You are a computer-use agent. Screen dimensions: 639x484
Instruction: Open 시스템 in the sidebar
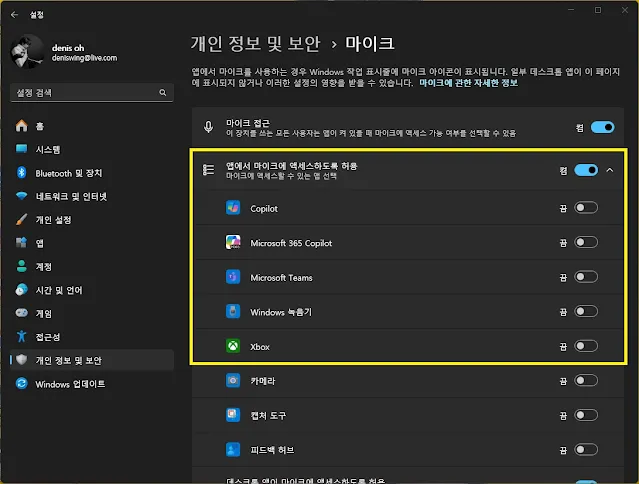point(92,150)
